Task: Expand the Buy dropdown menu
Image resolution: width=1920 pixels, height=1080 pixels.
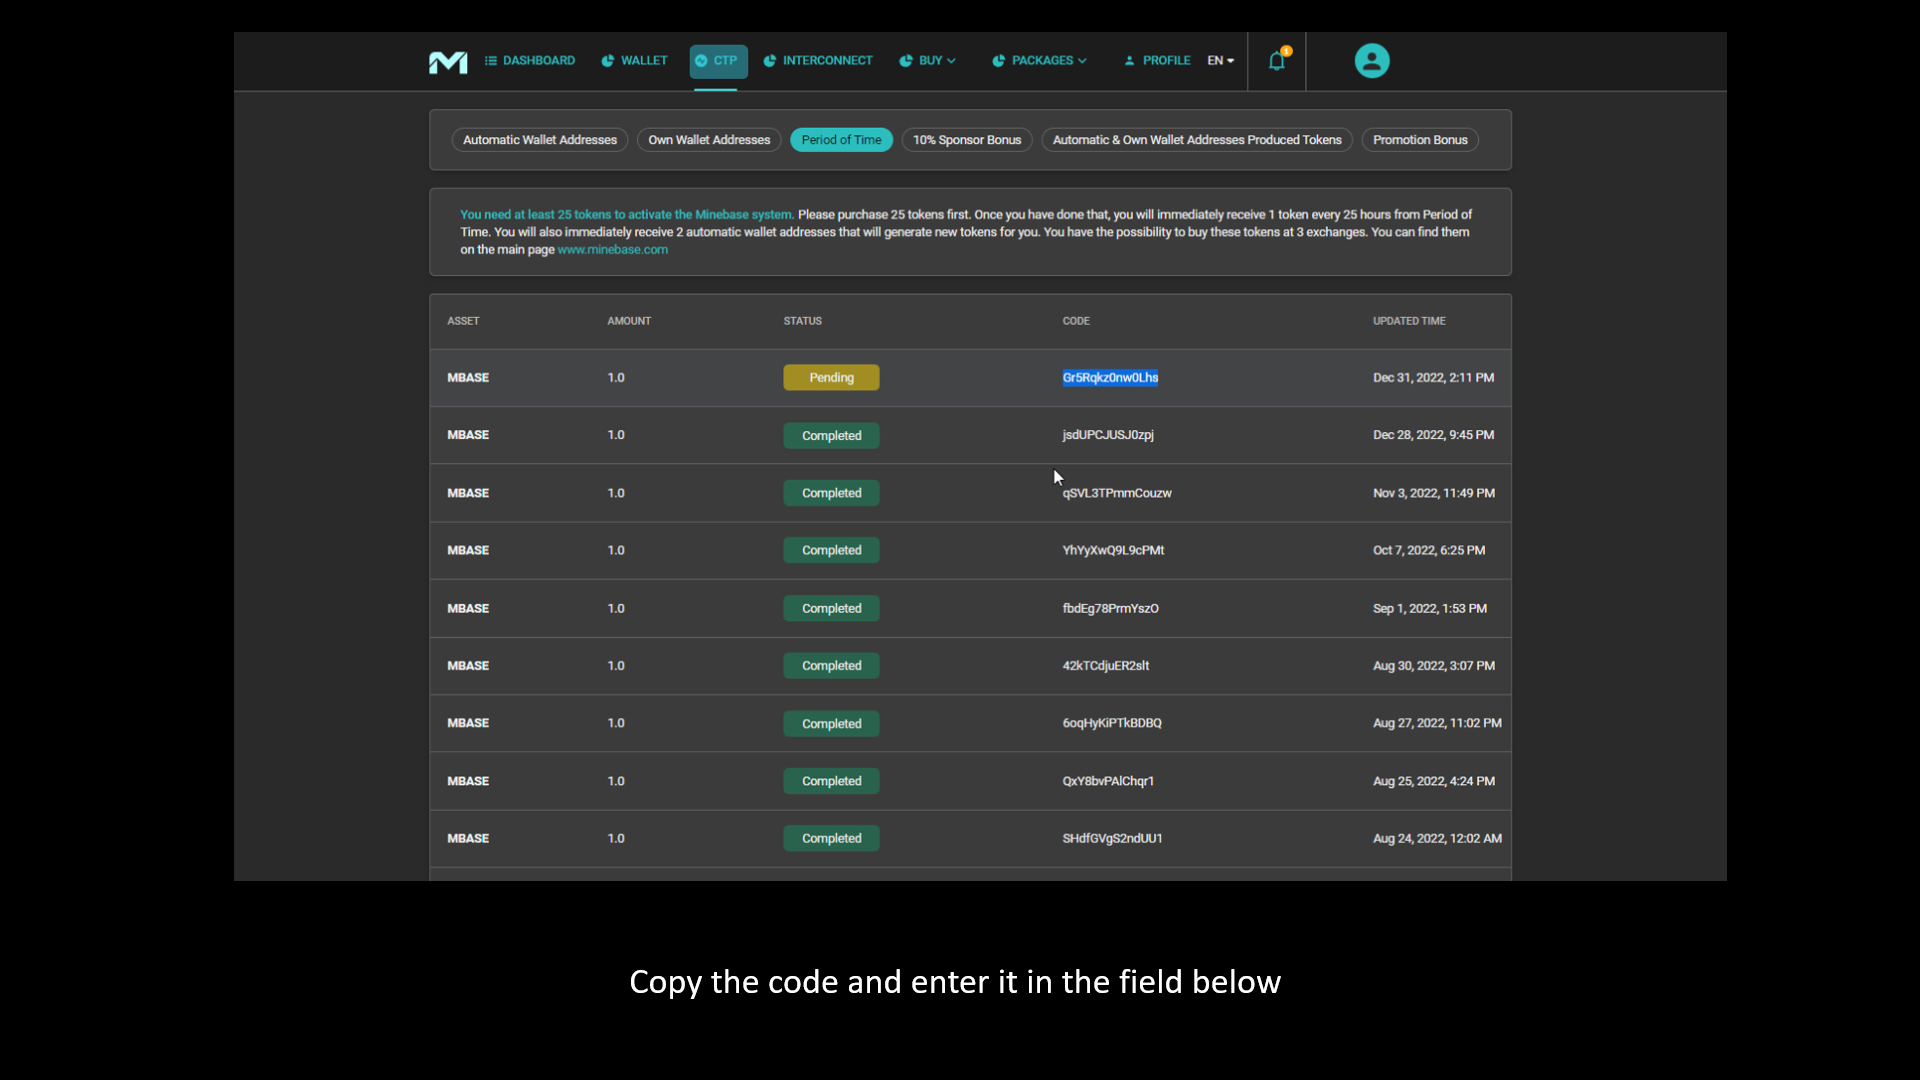Action: (x=928, y=61)
